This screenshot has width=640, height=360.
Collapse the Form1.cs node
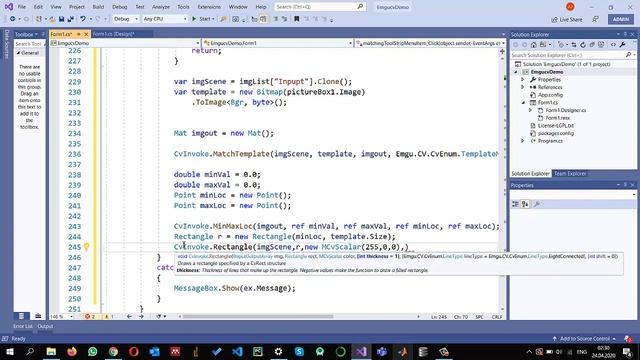click(523, 102)
